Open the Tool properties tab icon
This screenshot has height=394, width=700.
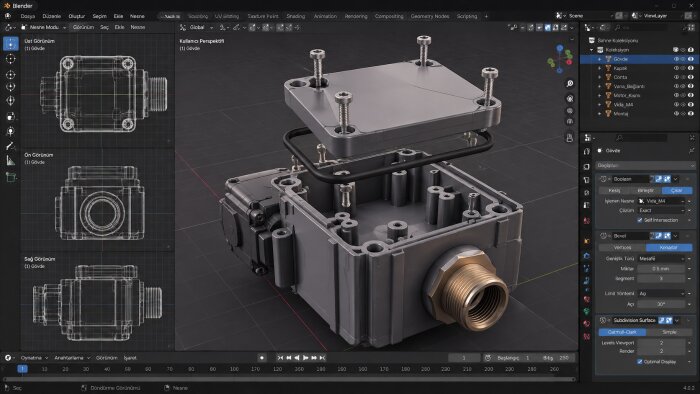[x=587, y=152]
